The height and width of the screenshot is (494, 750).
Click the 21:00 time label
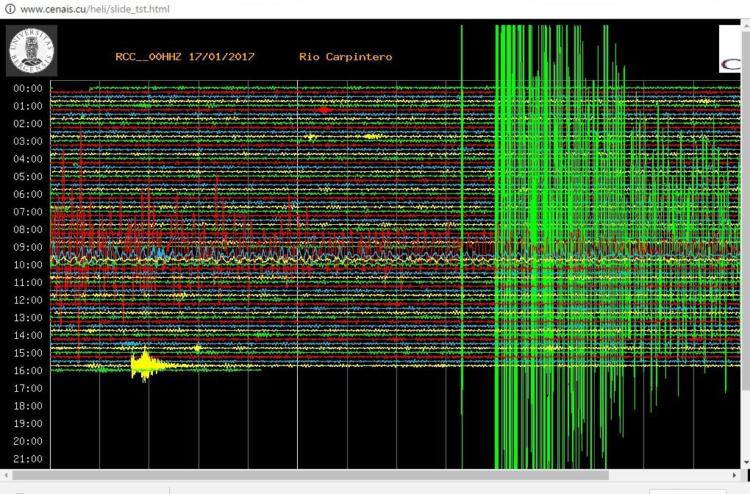[26, 459]
